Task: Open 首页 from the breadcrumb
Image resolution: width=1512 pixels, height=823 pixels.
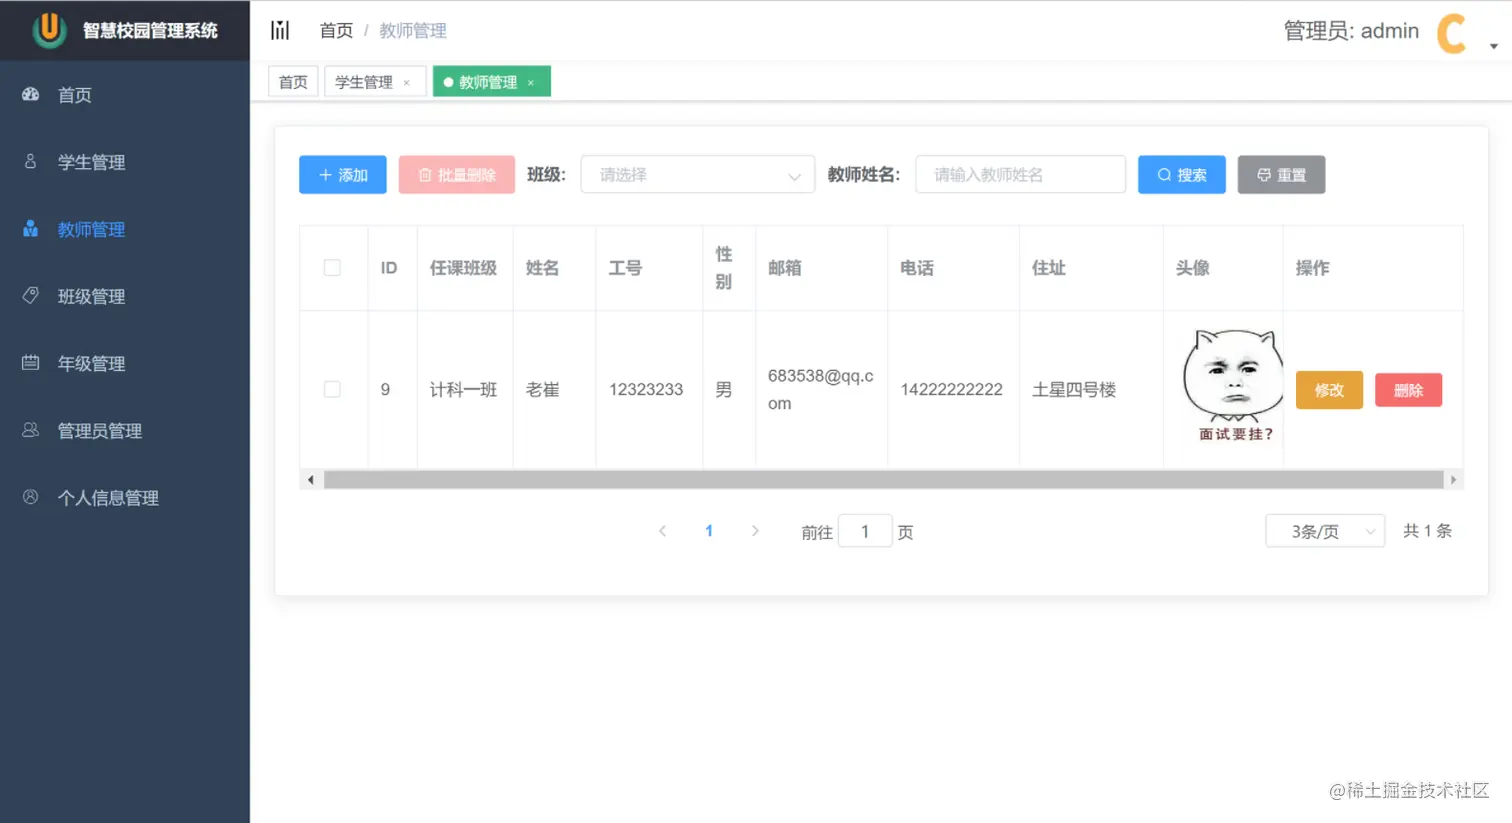Action: click(x=336, y=30)
